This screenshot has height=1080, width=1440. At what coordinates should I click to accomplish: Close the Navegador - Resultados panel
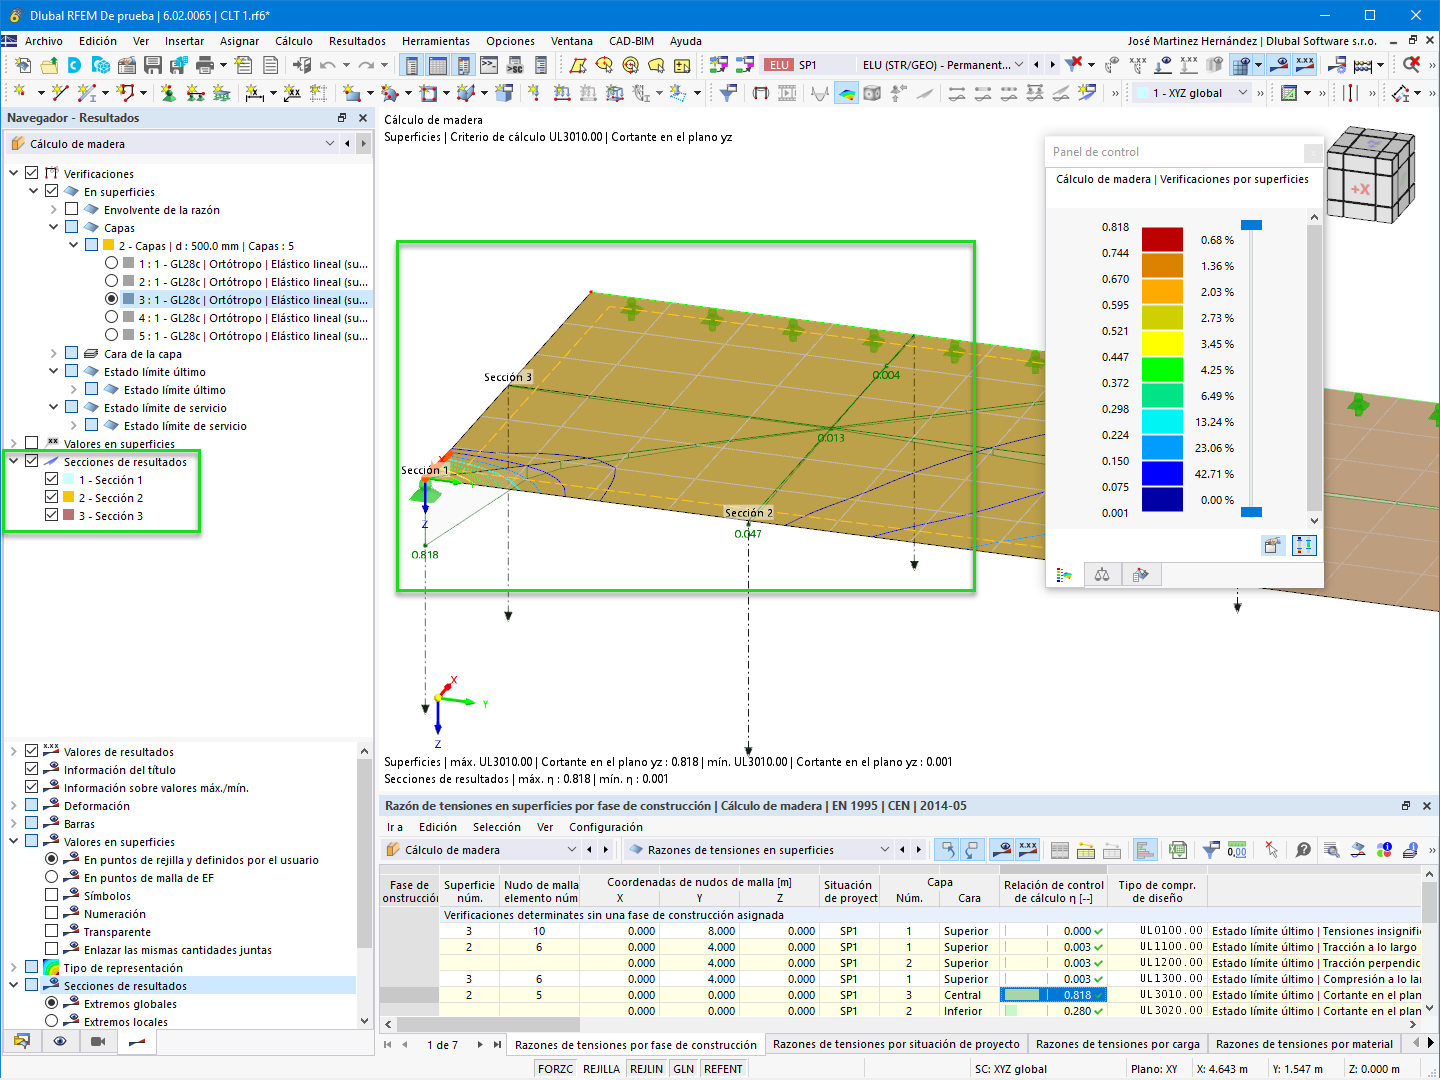tap(363, 118)
